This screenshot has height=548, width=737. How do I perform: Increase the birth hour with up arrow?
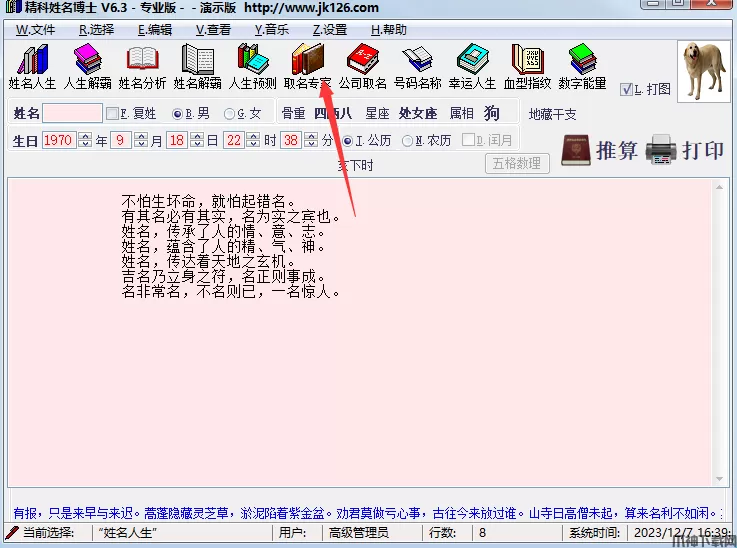point(253,136)
